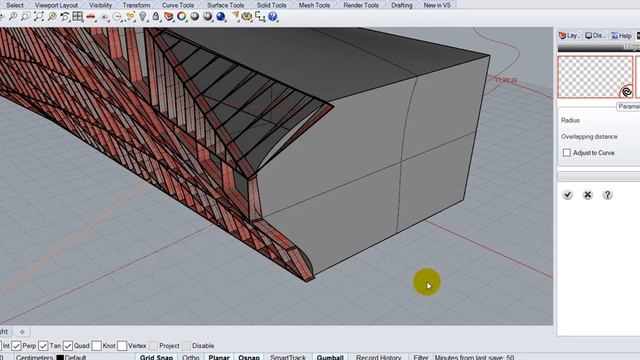This screenshot has height=360, width=640.
Task: Click the set CPlane origin icon
Action: click(x=104, y=17)
